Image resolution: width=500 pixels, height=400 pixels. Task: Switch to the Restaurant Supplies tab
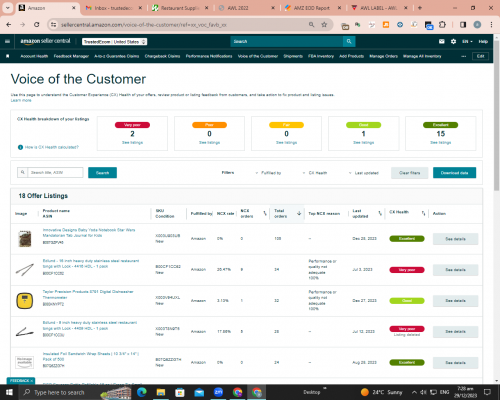180,8
